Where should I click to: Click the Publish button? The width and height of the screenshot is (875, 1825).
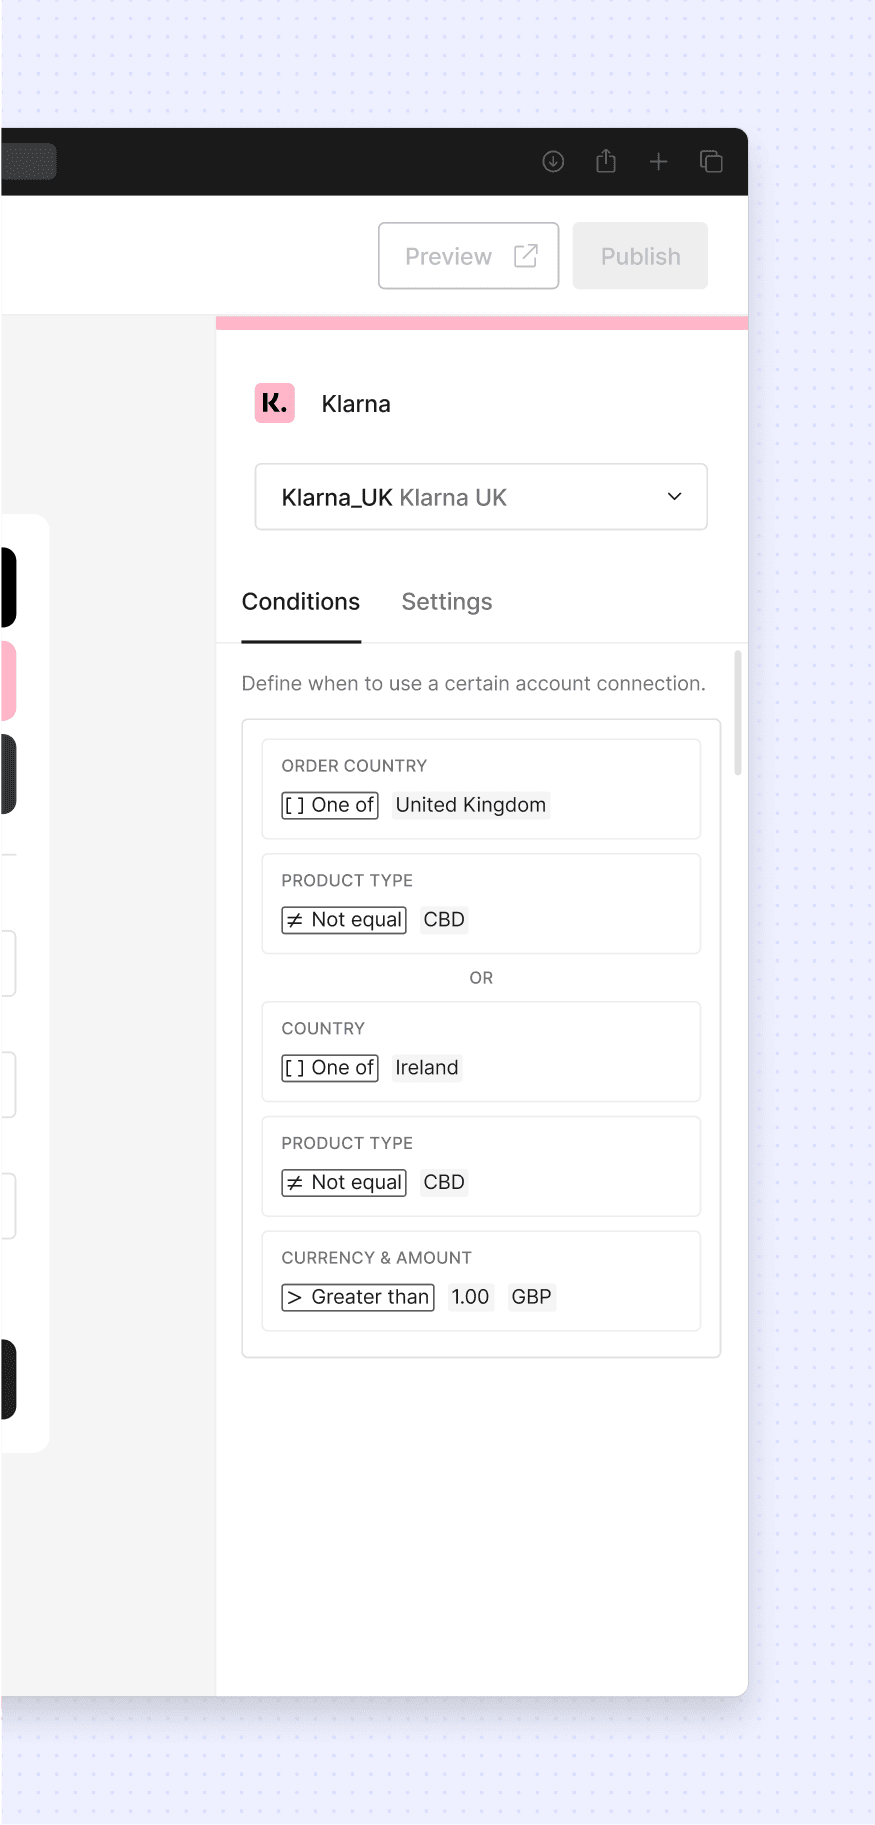click(x=640, y=256)
